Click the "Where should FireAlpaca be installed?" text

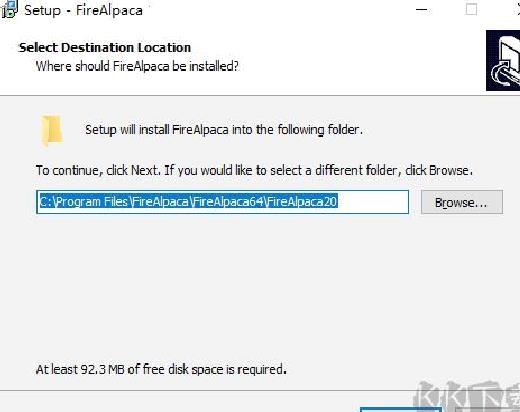[x=137, y=66]
